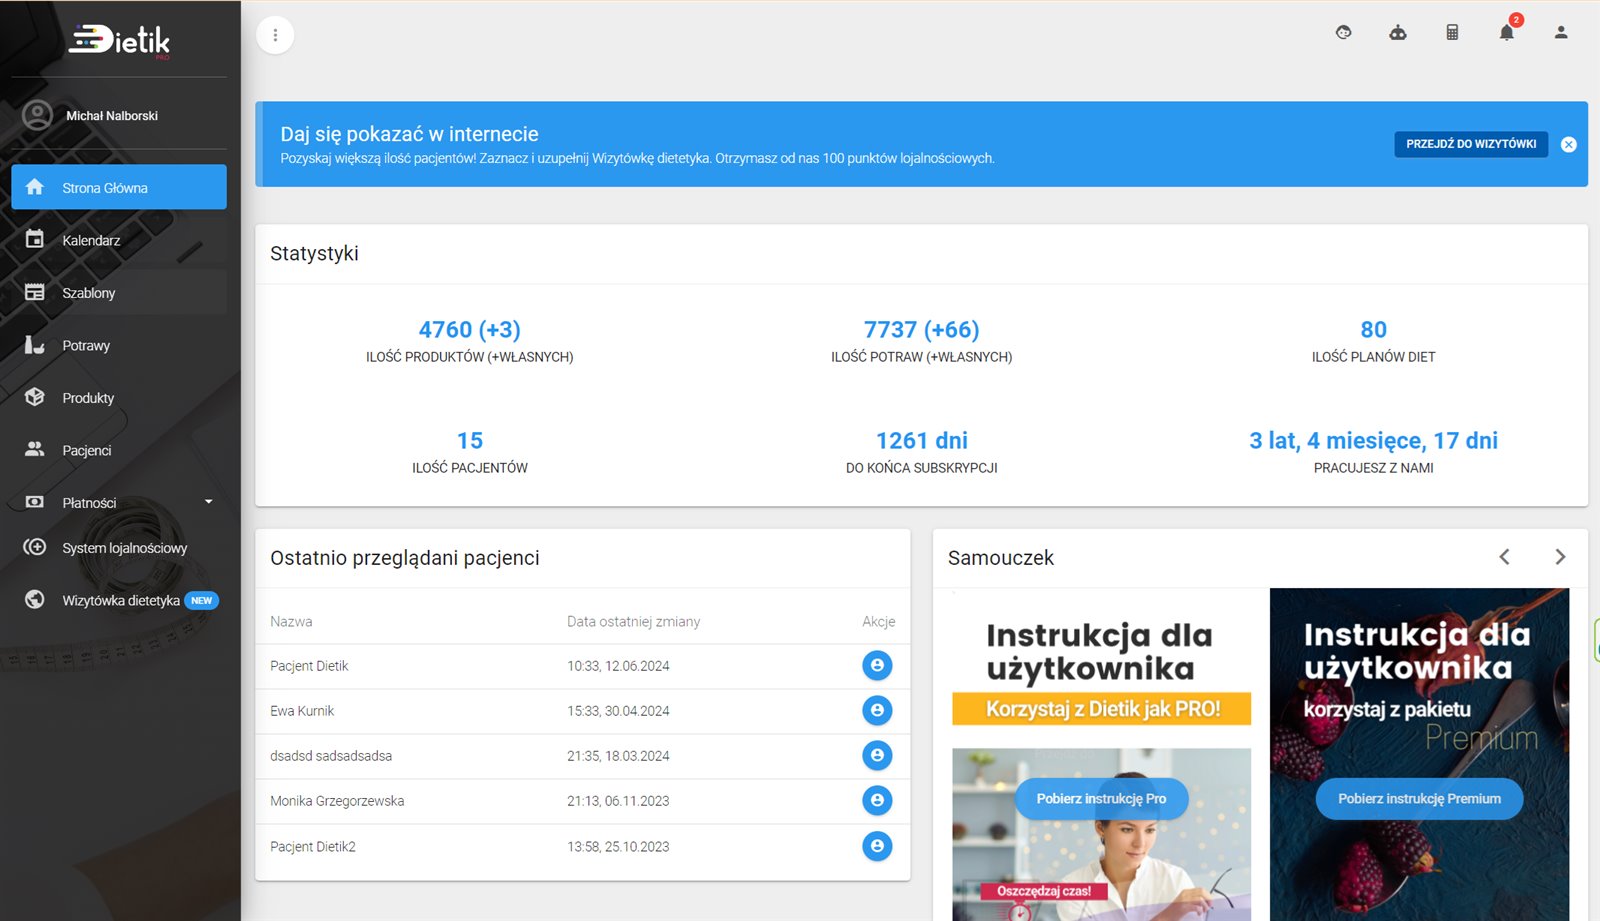The width and height of the screenshot is (1600, 921).
Task: Click the face icon in top bar
Action: pos(1343,33)
